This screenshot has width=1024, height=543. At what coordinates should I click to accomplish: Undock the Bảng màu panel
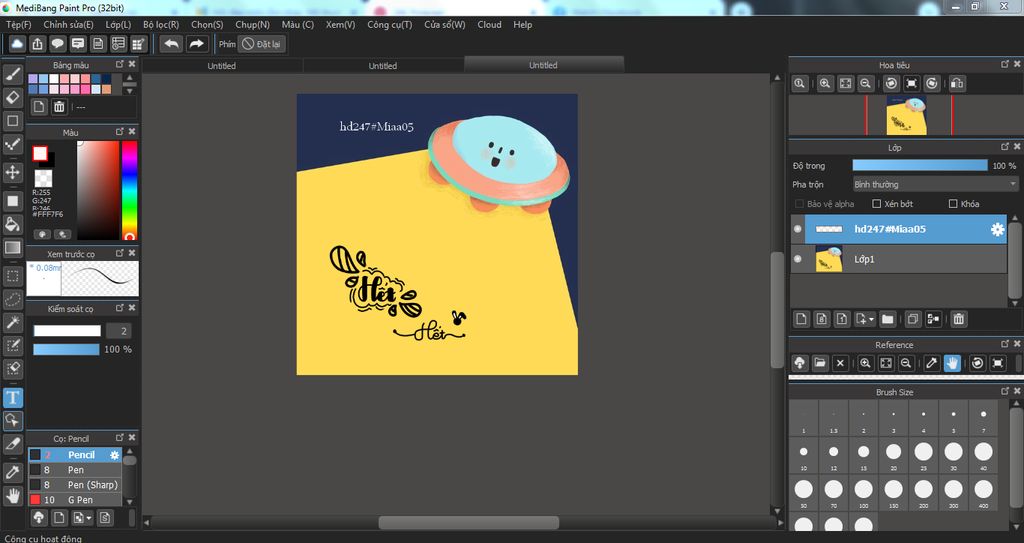click(x=120, y=64)
